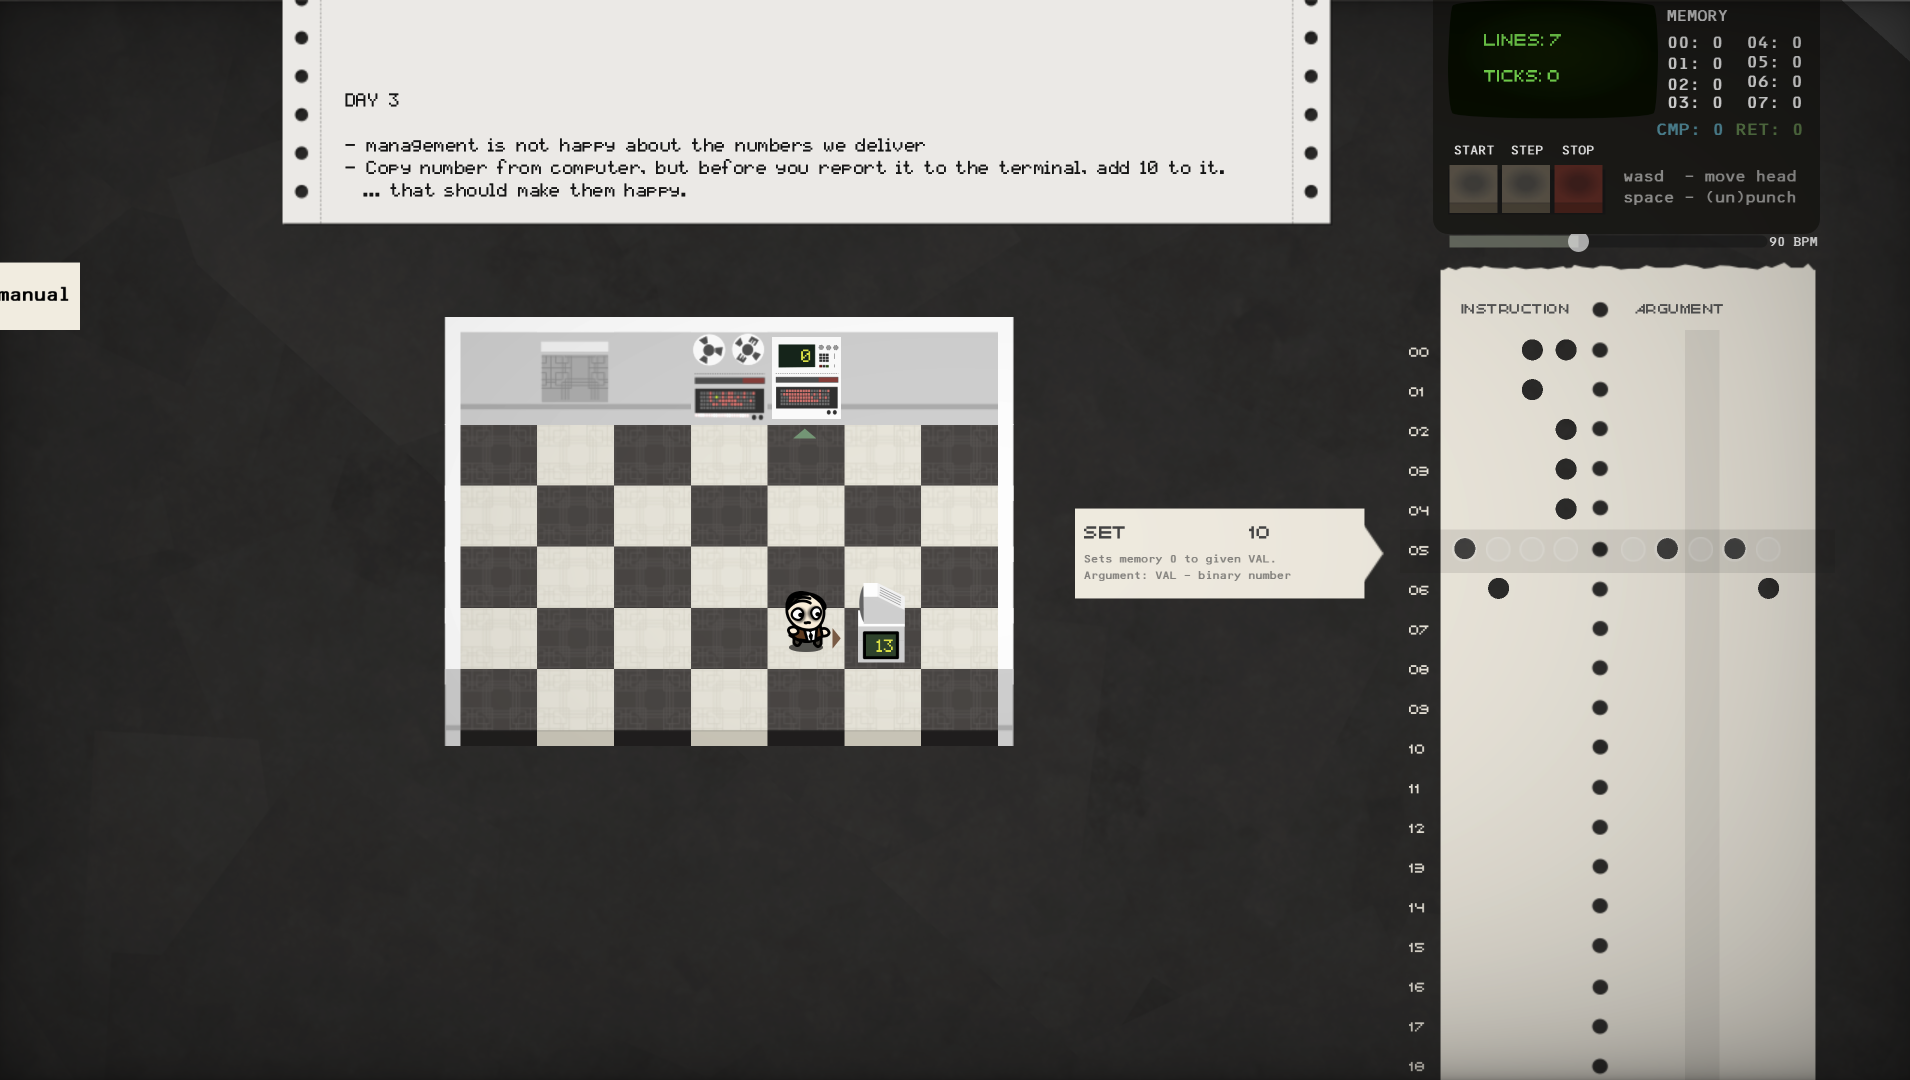Screen dimensions: 1910x1080
Task: Punch second instruction hole on row 05
Action: pyautogui.click(x=1498, y=549)
